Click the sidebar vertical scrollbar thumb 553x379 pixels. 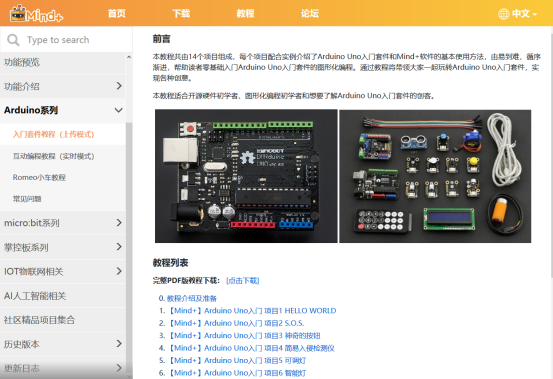pos(129,247)
